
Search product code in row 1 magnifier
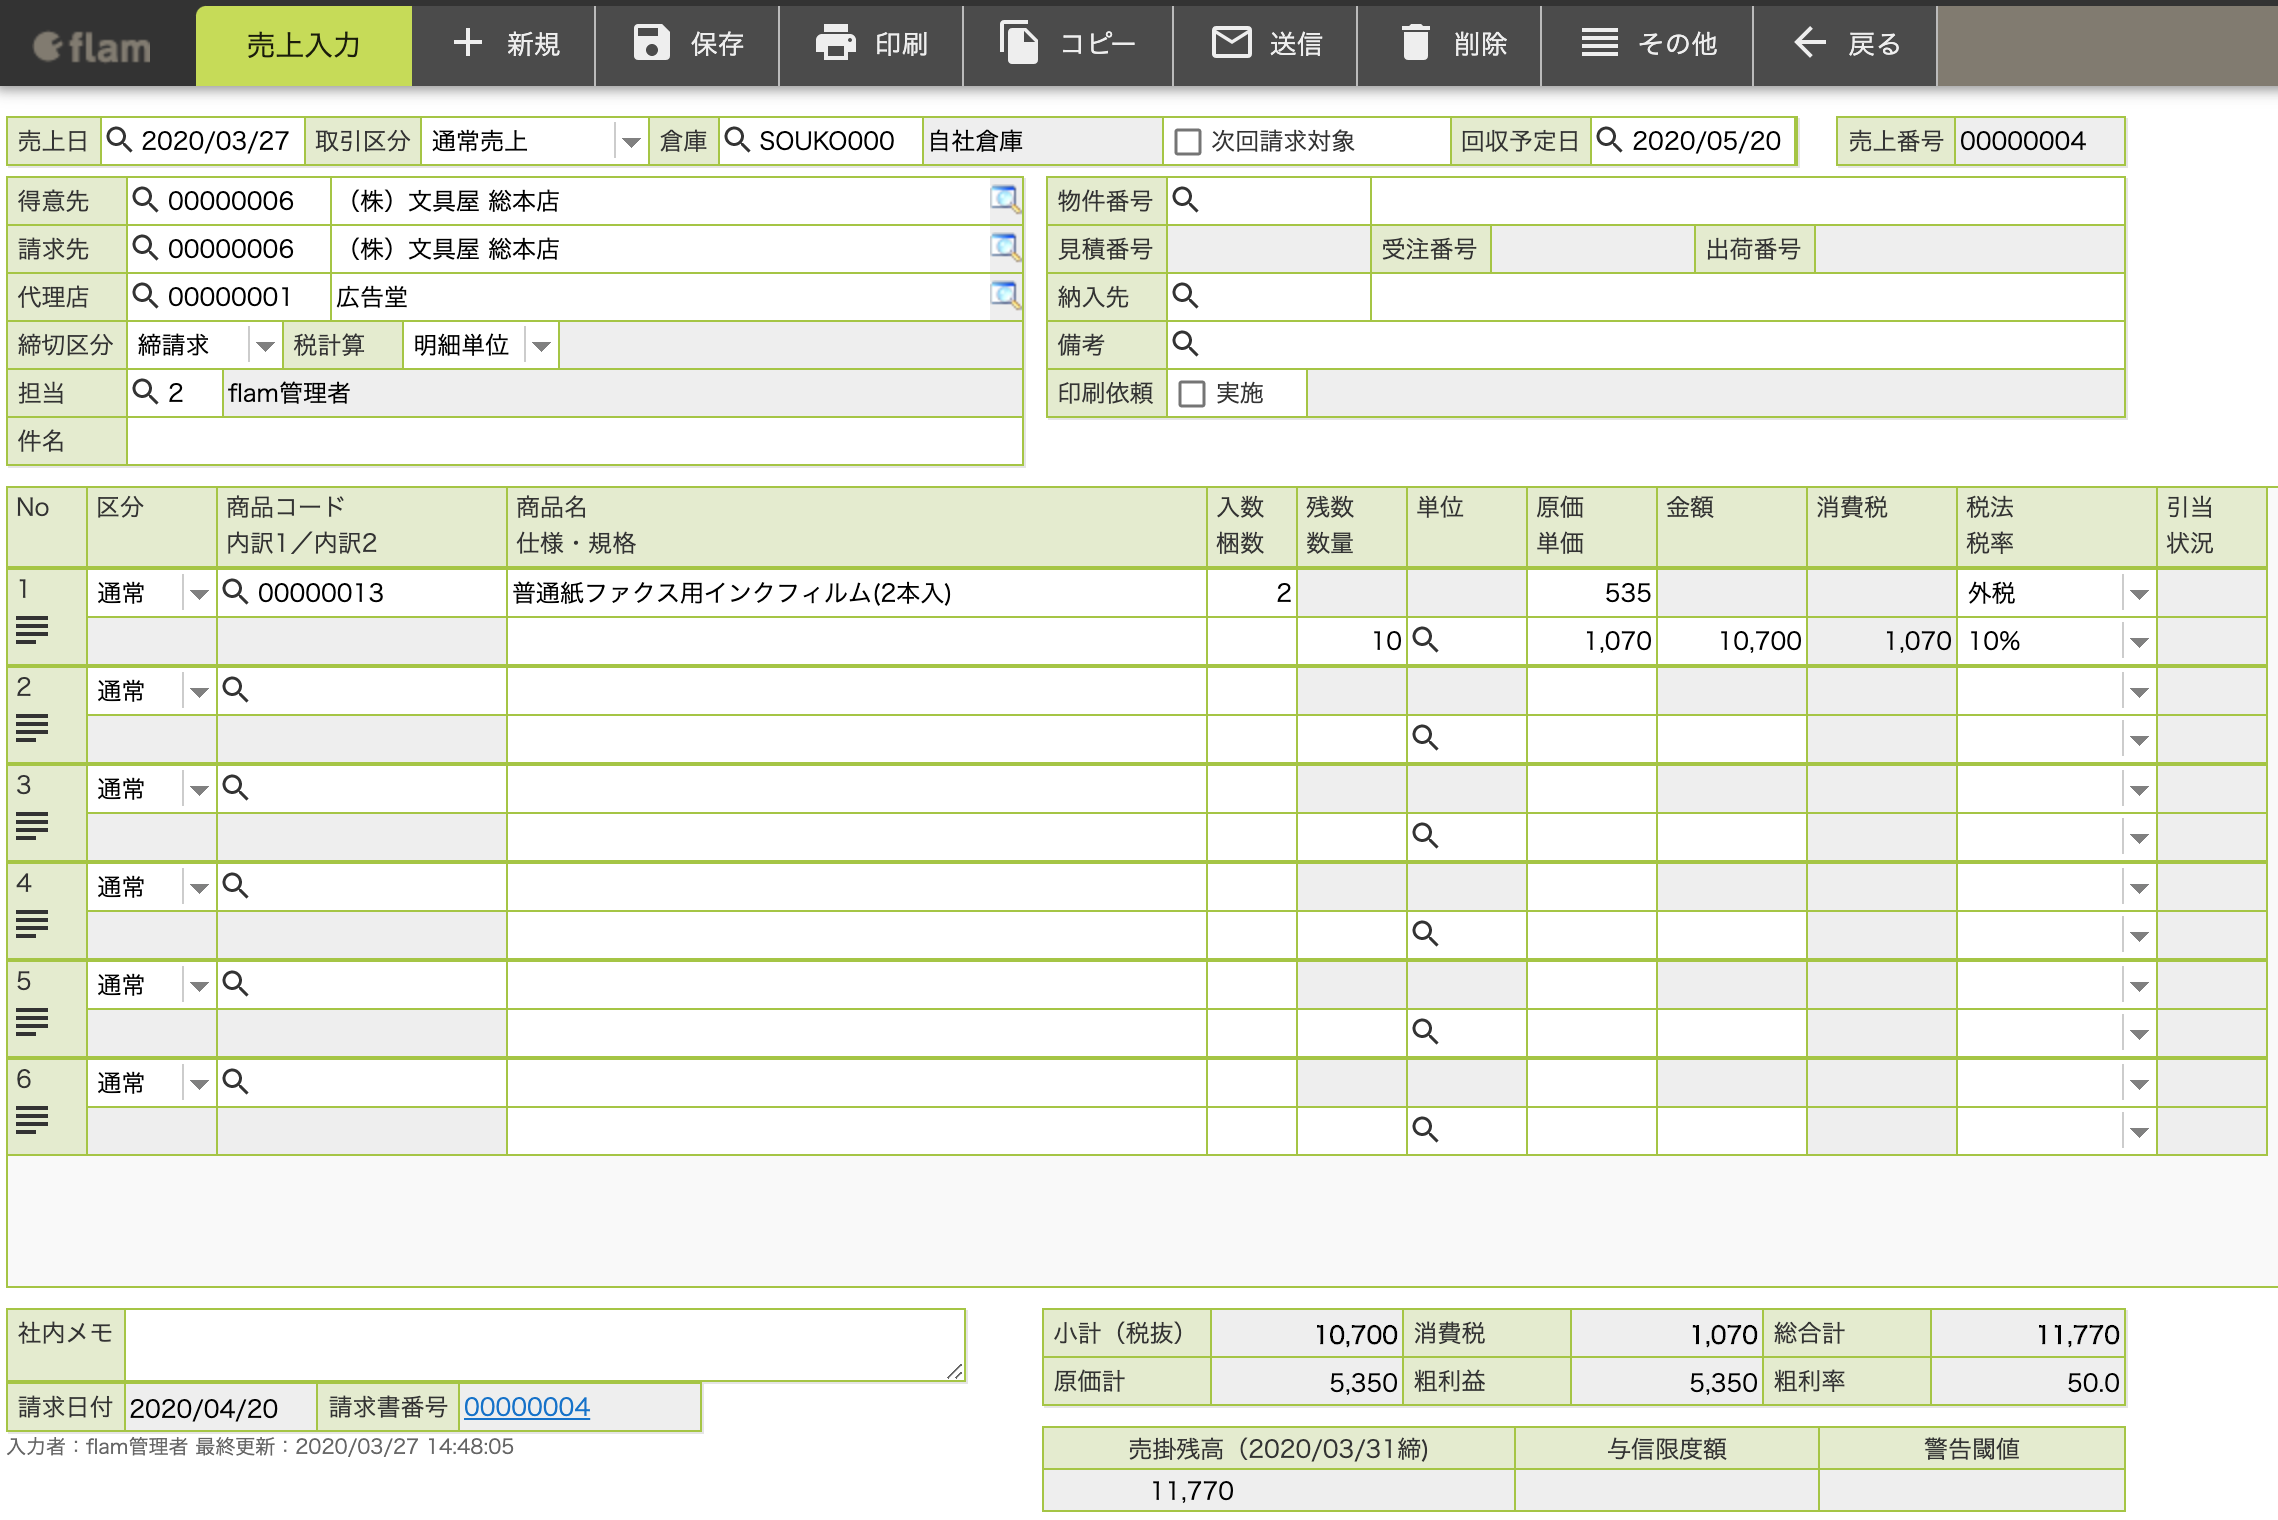235,591
